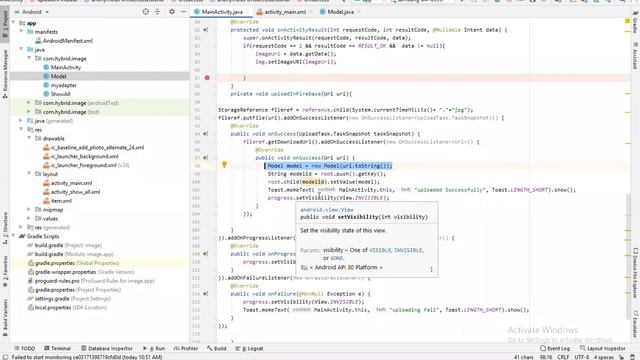640x360 pixels.
Task: Click the collapse all icon in Project panel
Action: [157, 12]
